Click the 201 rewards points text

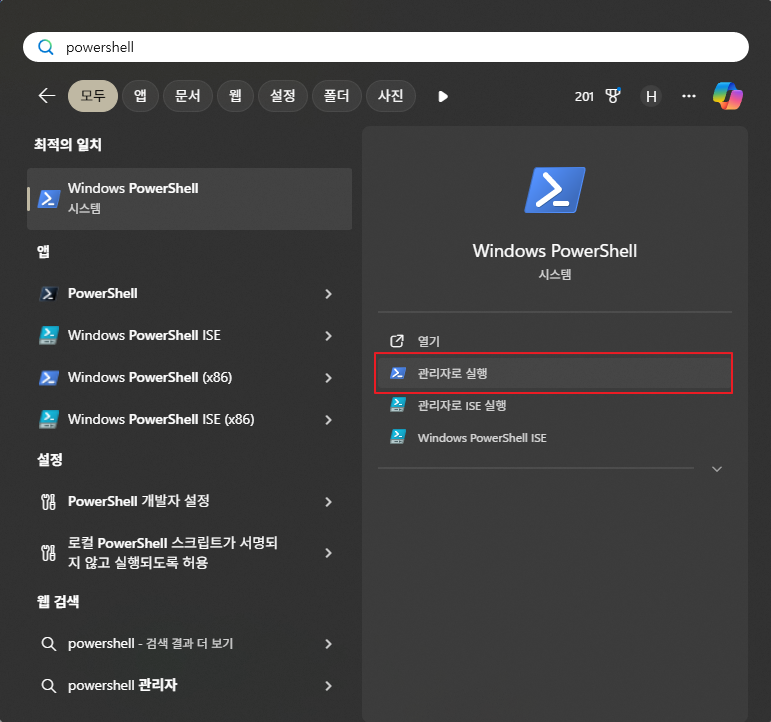(x=584, y=96)
